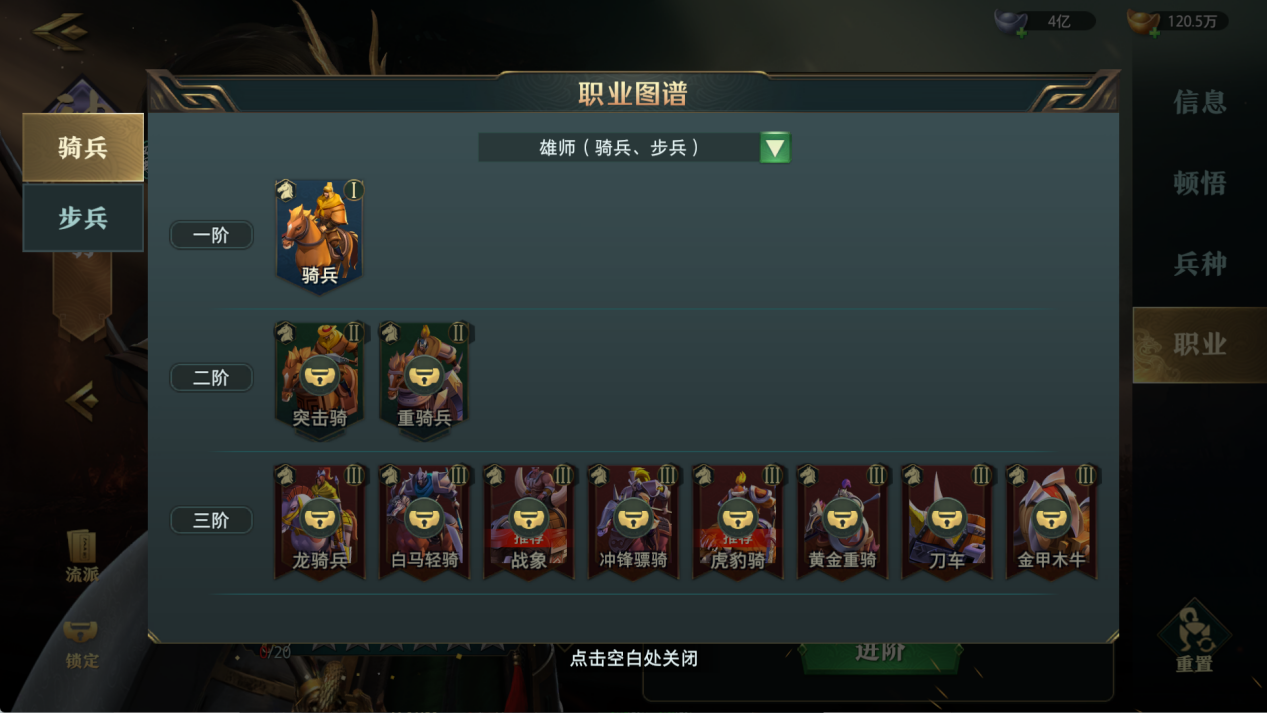Switch to the 骑兵 cavalry tab
The height and width of the screenshot is (713, 1267).
[83, 147]
